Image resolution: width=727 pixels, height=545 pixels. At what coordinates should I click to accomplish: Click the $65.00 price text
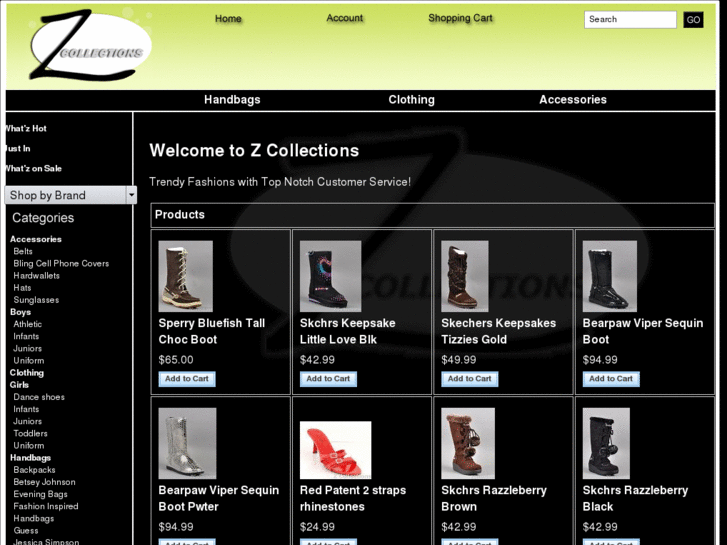176,360
